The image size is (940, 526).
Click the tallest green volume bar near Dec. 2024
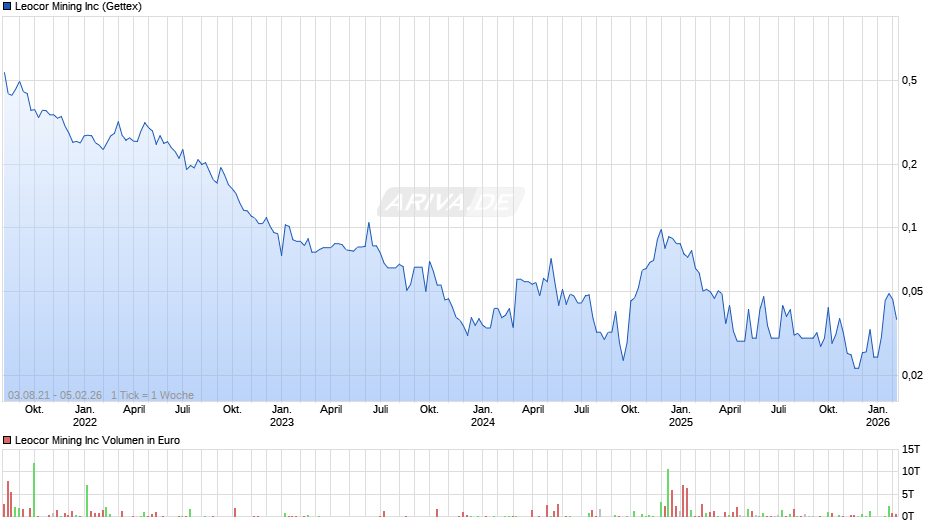(x=668, y=493)
